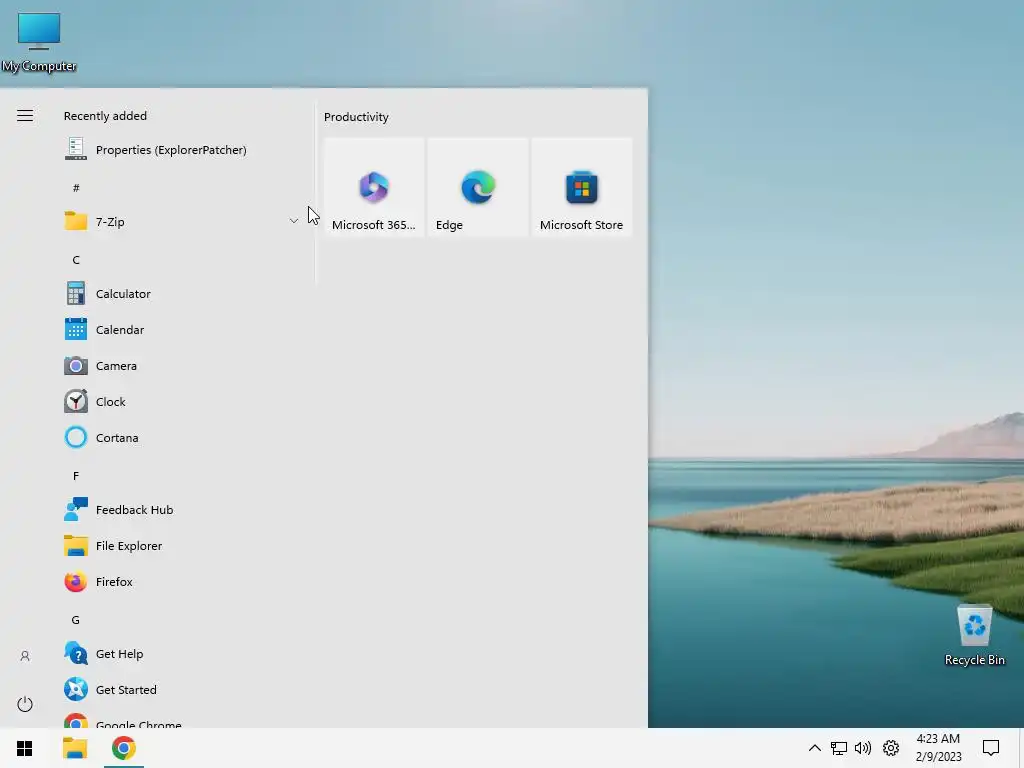Open the settings gear tray icon
Screen dimensions: 1024x768
[891, 748]
